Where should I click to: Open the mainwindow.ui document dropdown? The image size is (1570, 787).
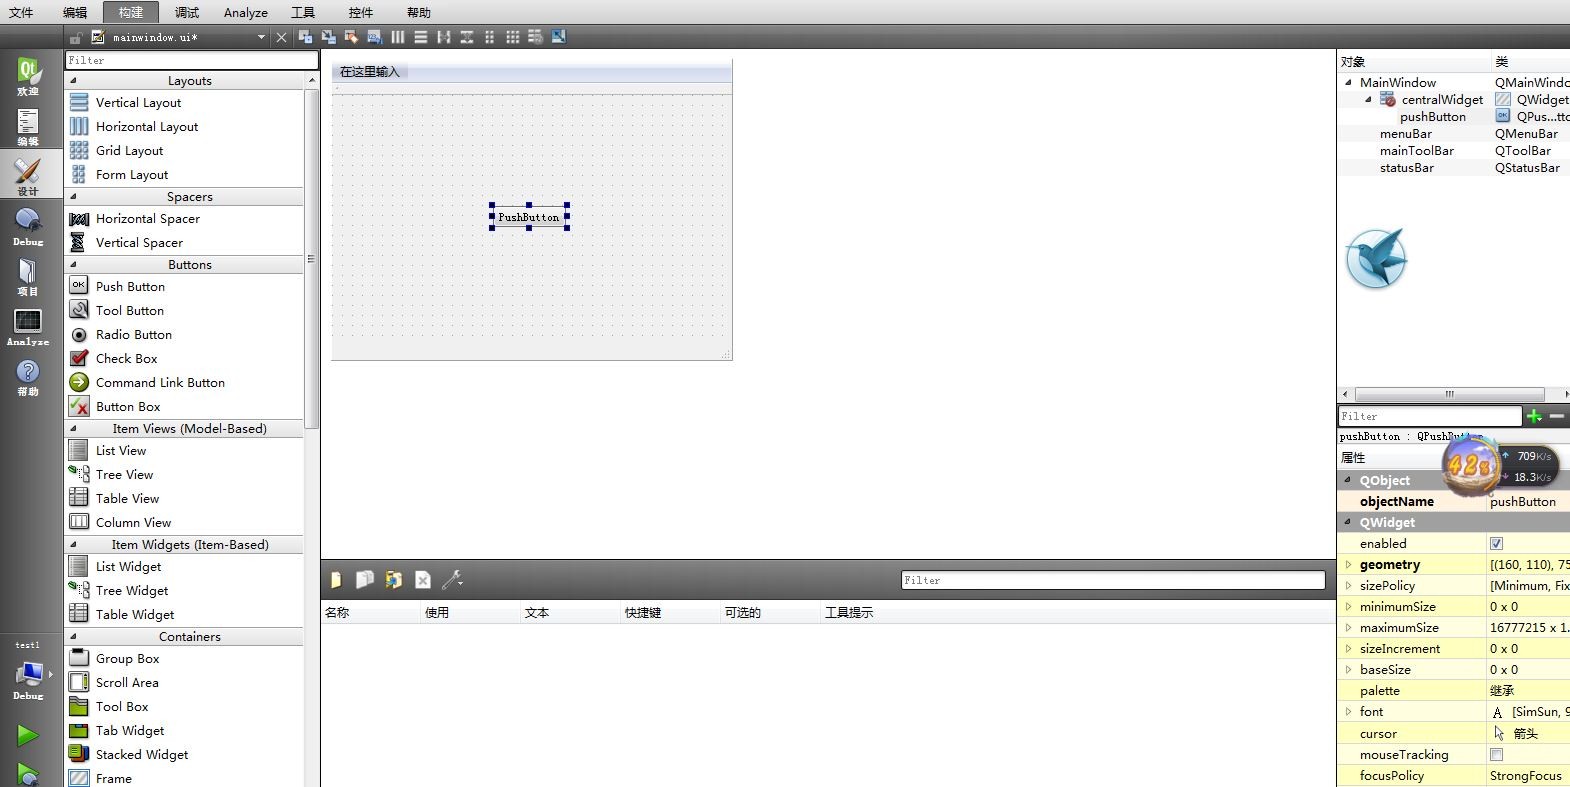click(x=261, y=37)
